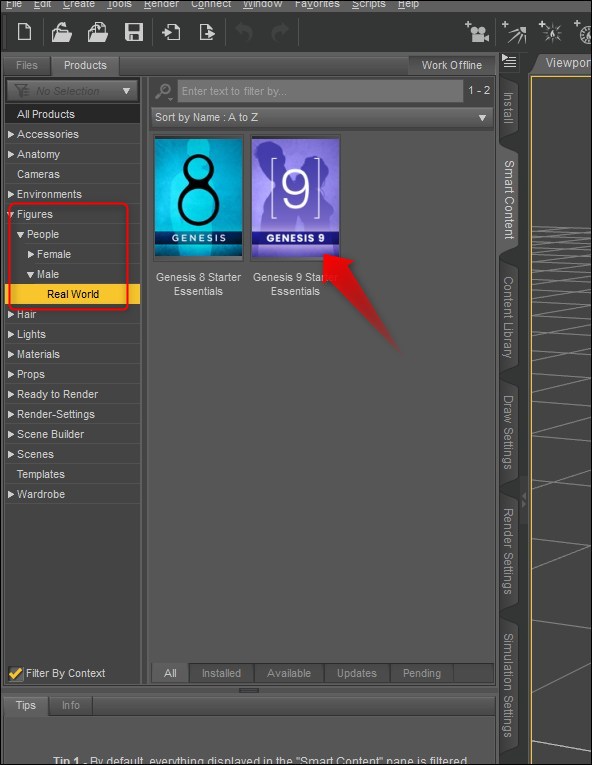Expand the Hair category
Screen dimensions: 592x765
pyautogui.click(x=11, y=315)
